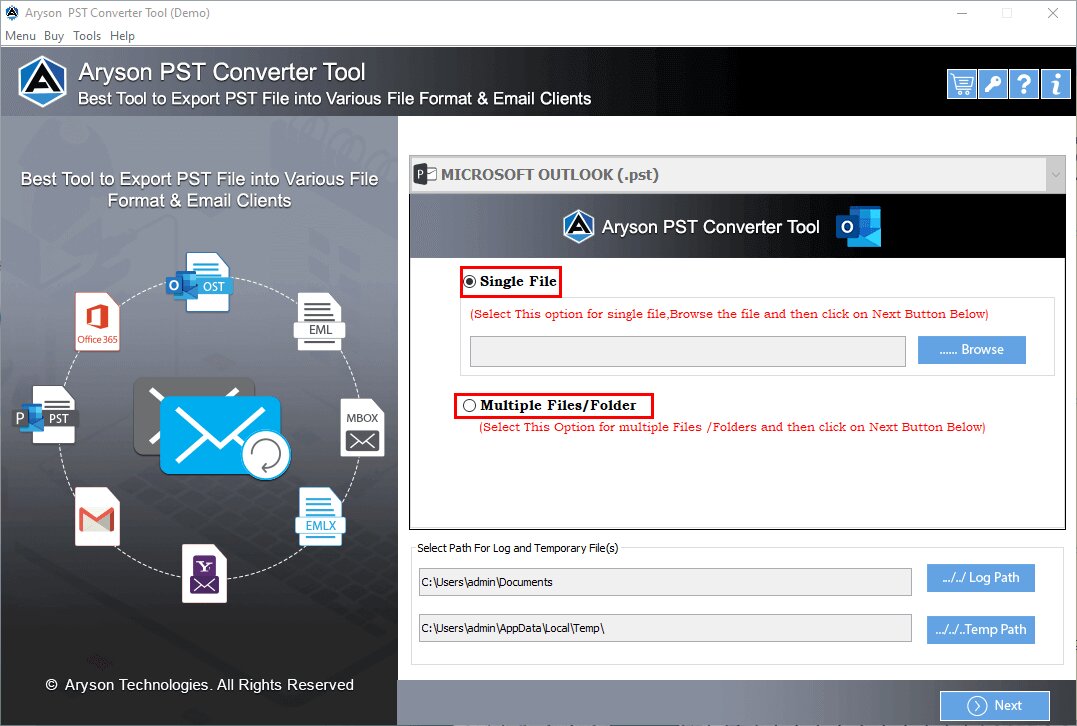Select the Multiple Files/Folder radio button
The width and height of the screenshot is (1077, 726).
(x=469, y=405)
